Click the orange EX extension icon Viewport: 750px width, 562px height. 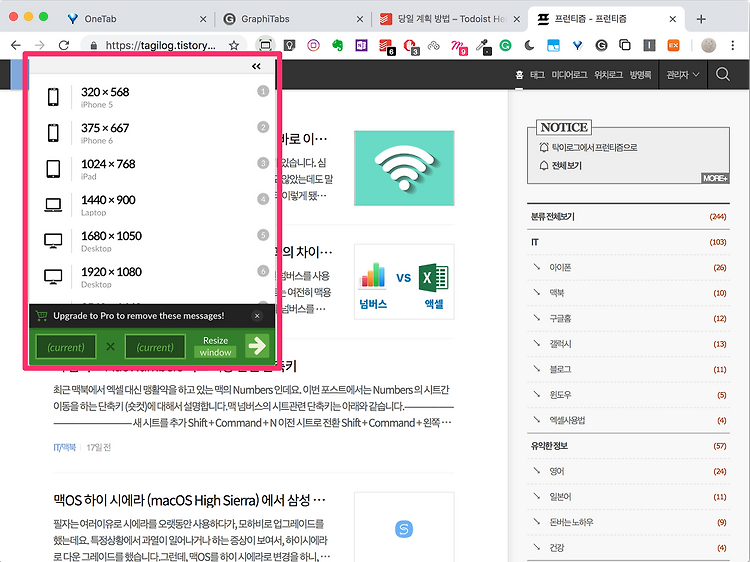(673, 45)
